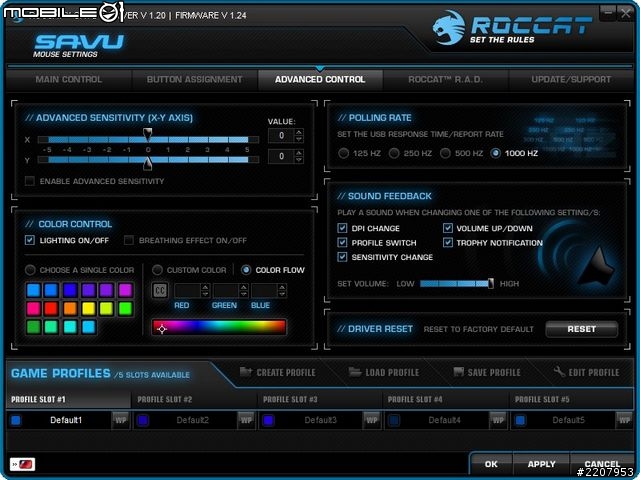Click the Y axis sensitivity slider handle

pyautogui.click(x=148, y=163)
